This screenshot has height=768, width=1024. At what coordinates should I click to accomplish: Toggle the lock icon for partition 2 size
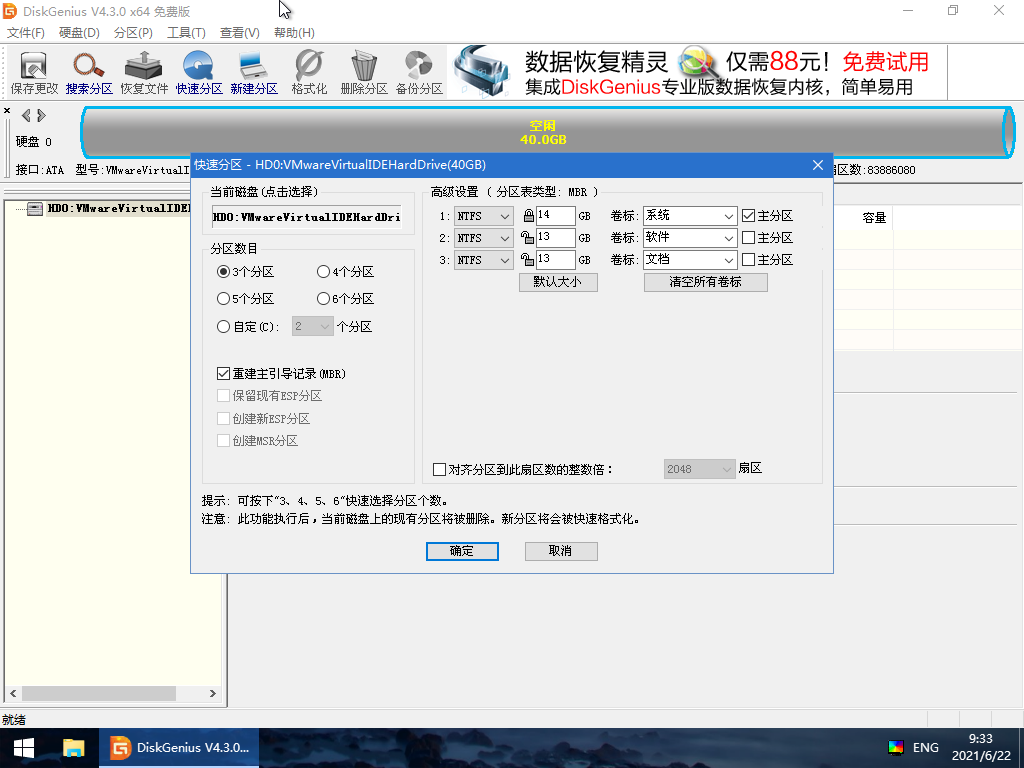527,238
